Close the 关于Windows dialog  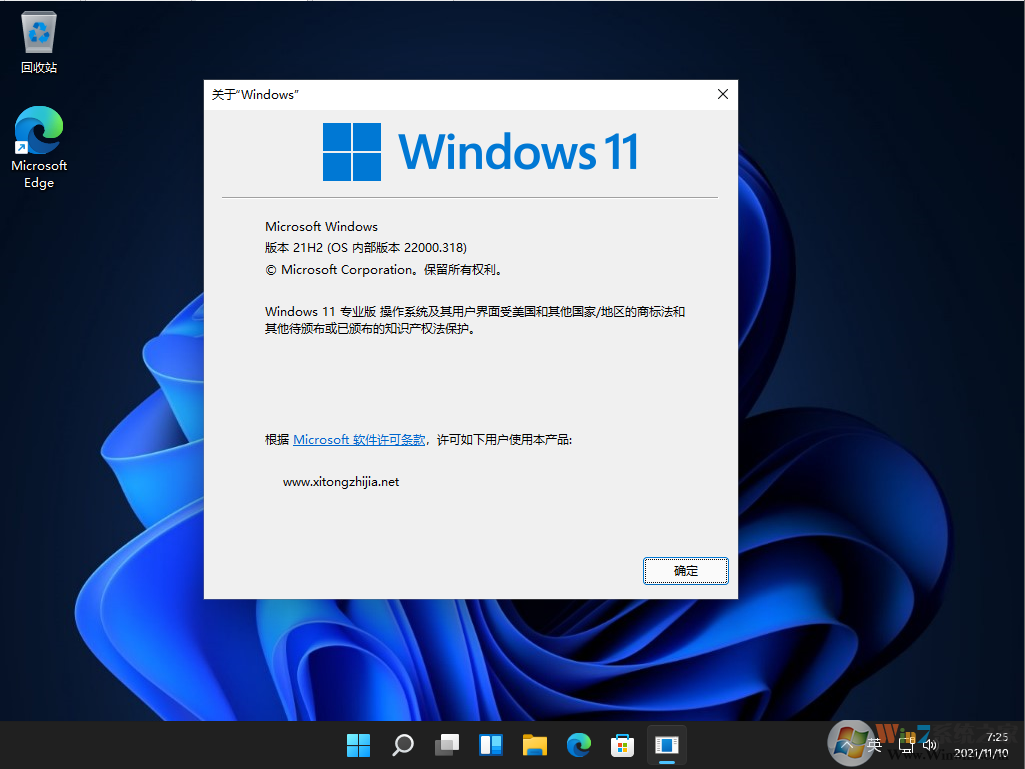click(x=723, y=94)
